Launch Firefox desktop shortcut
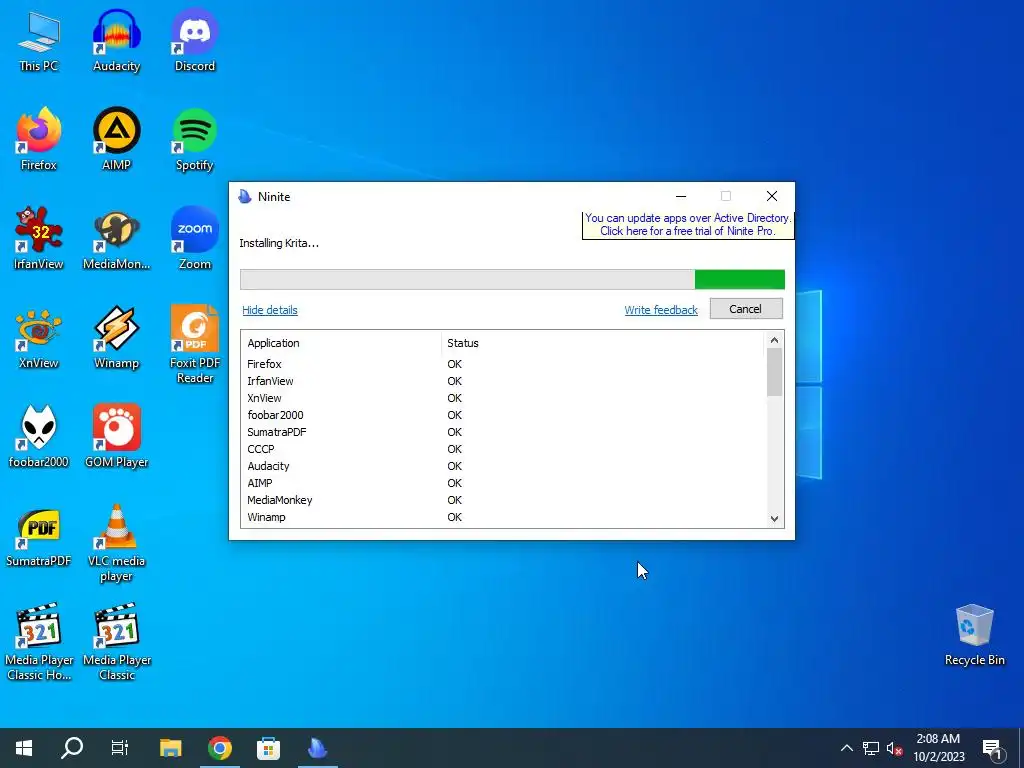Screen dimensions: 1024x768 (39, 140)
